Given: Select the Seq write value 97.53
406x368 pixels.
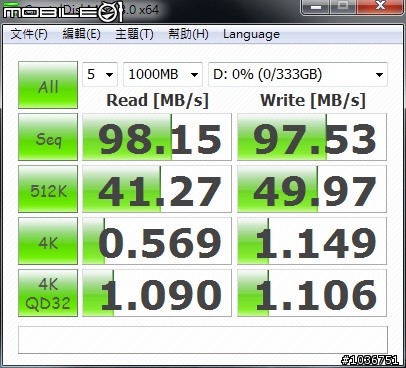Looking at the screenshot, I should (x=312, y=137).
